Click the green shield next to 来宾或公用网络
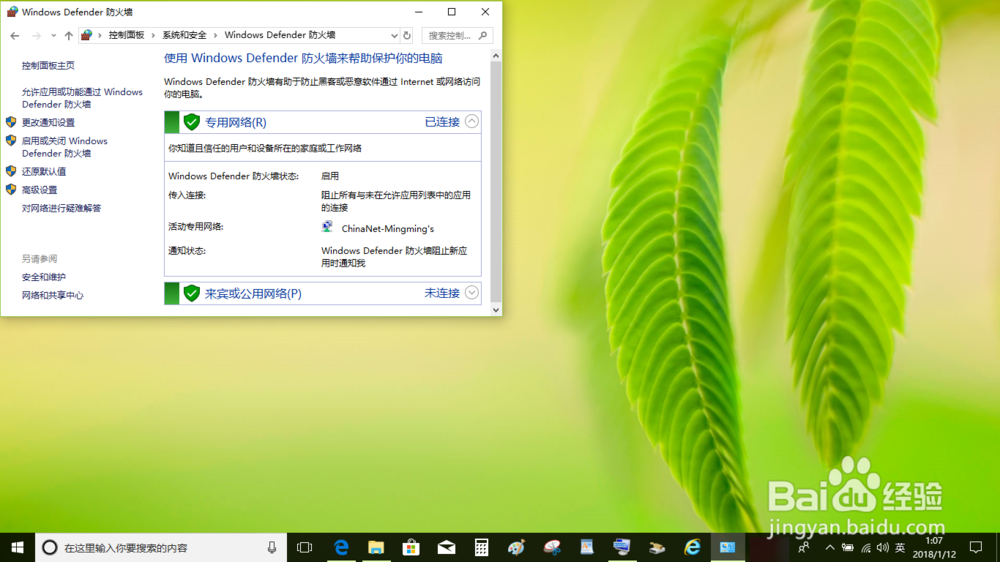Image resolution: width=1000 pixels, height=562 pixels. 191,293
